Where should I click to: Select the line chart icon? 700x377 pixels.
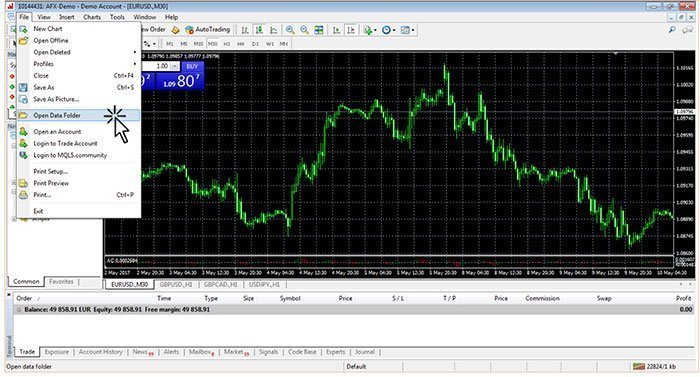coord(273,30)
